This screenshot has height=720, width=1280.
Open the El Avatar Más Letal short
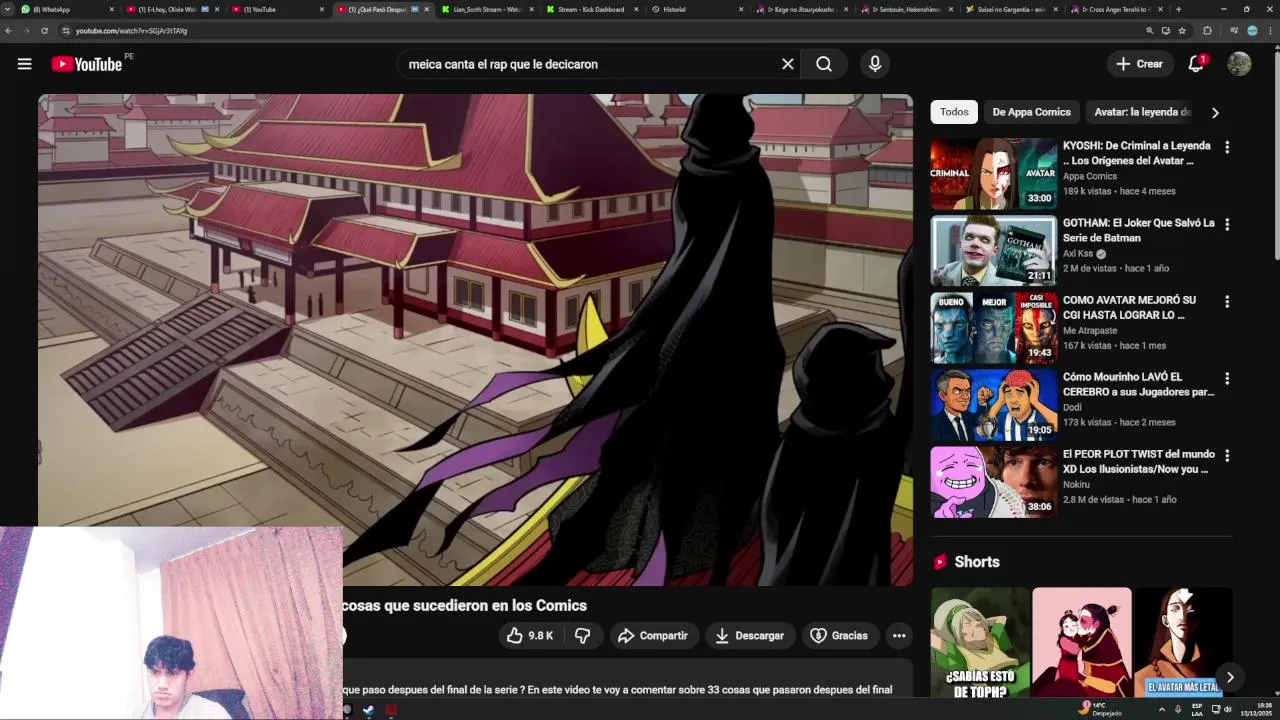tap(1183, 642)
